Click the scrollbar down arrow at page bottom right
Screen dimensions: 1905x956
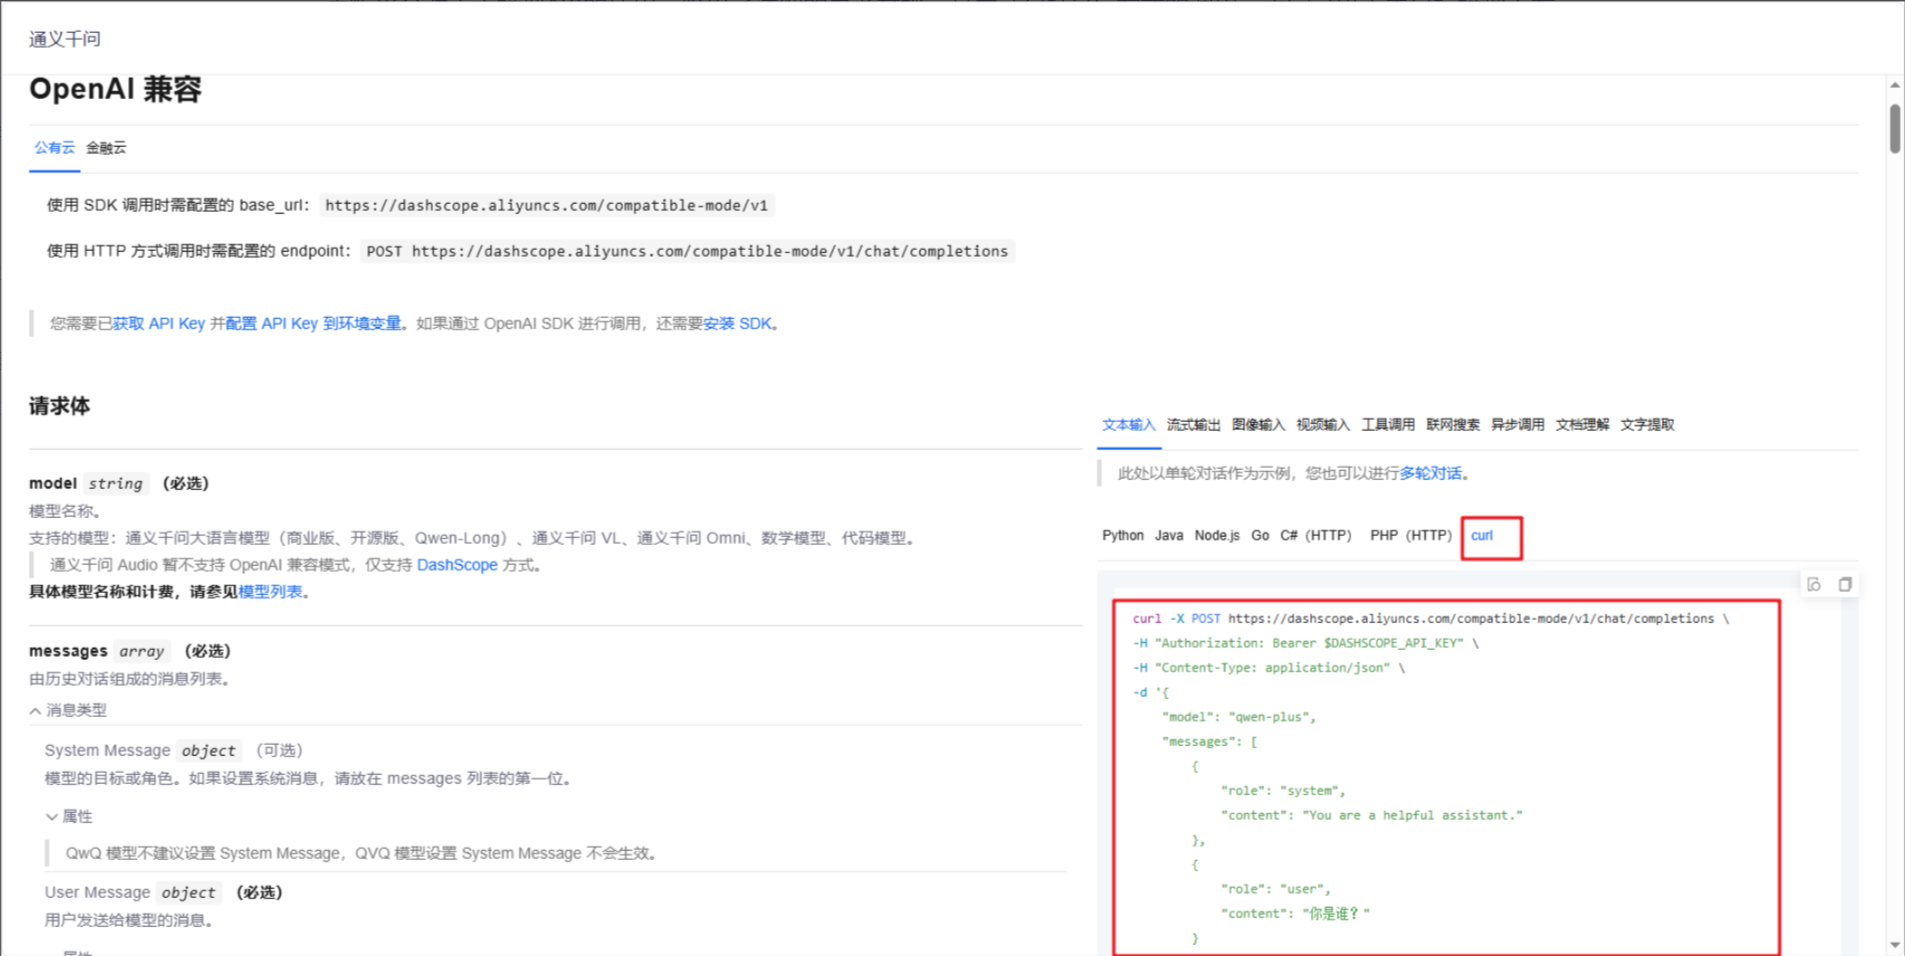coord(1895,945)
